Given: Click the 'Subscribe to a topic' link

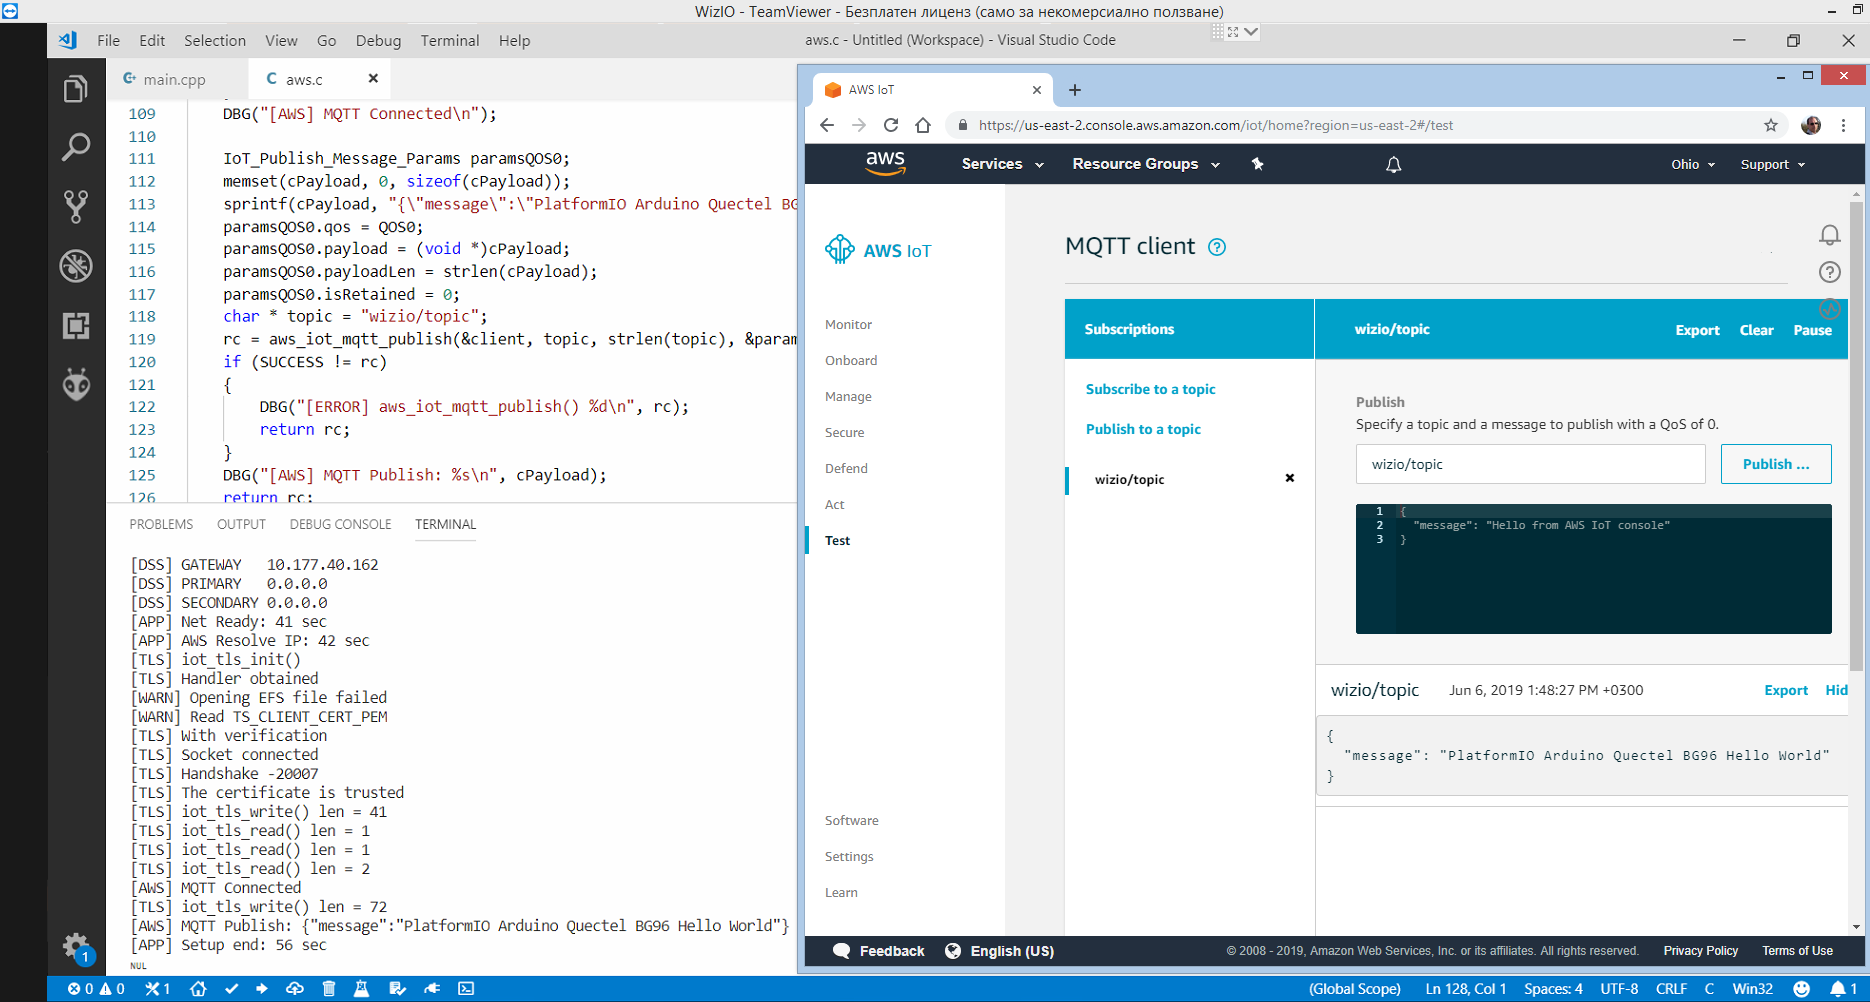Looking at the screenshot, I should [1151, 389].
